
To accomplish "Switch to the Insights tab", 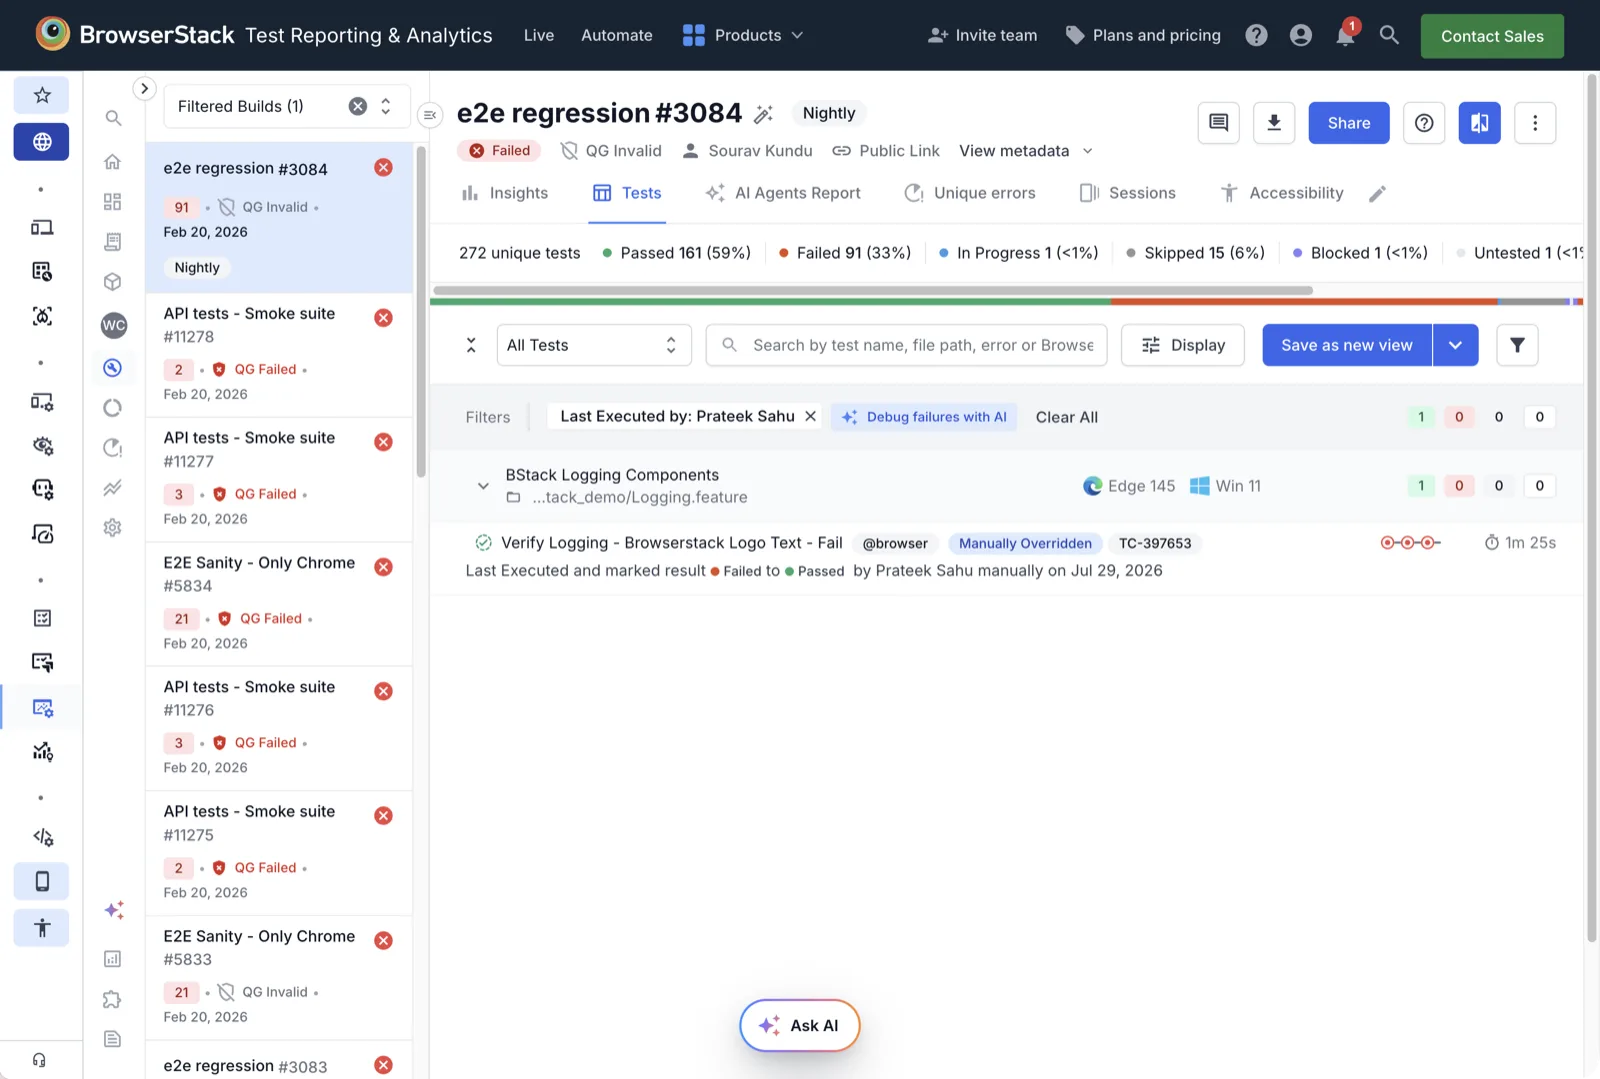I will [x=505, y=193].
